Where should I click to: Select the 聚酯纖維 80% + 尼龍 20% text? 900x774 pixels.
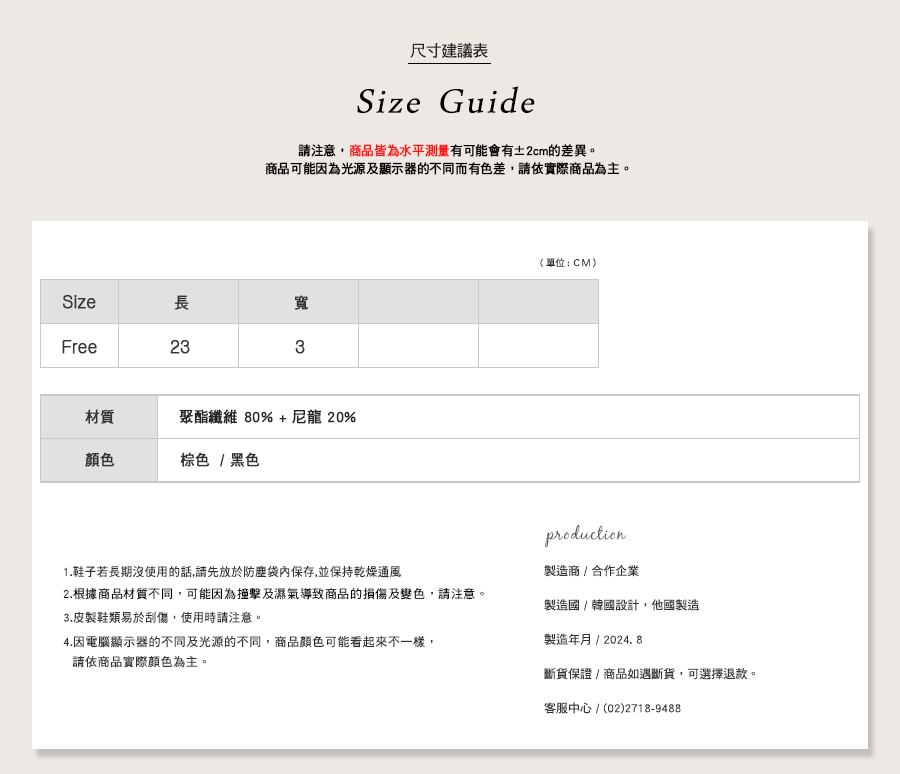(x=267, y=417)
